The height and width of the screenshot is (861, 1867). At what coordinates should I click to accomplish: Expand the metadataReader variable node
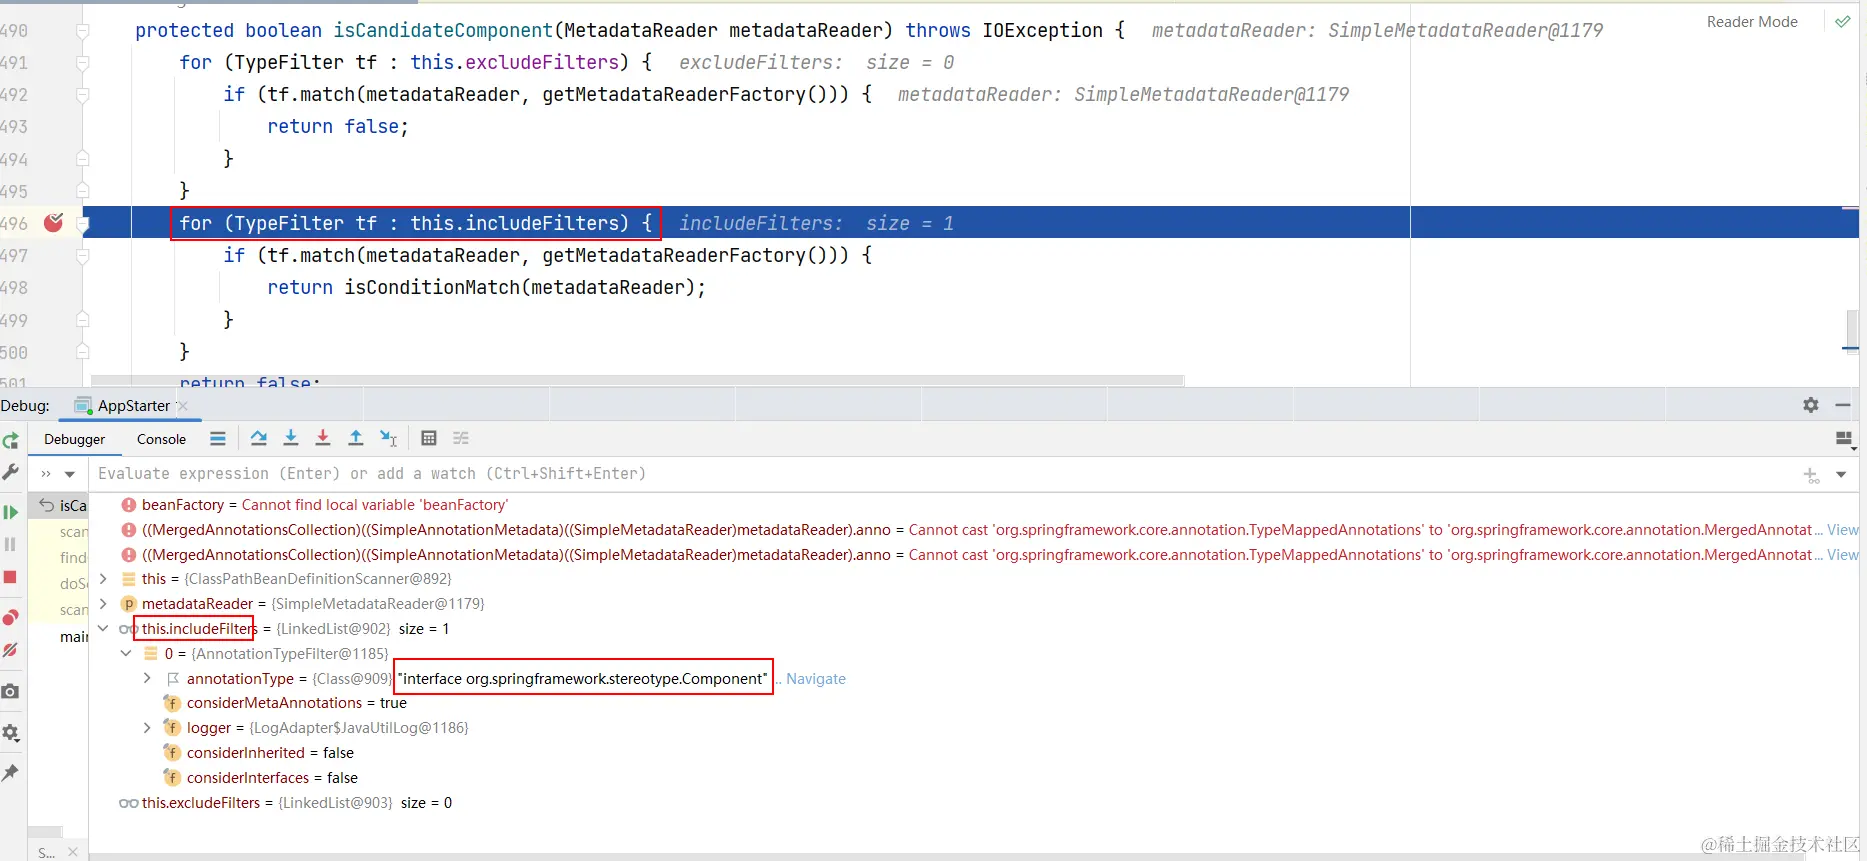tap(103, 604)
